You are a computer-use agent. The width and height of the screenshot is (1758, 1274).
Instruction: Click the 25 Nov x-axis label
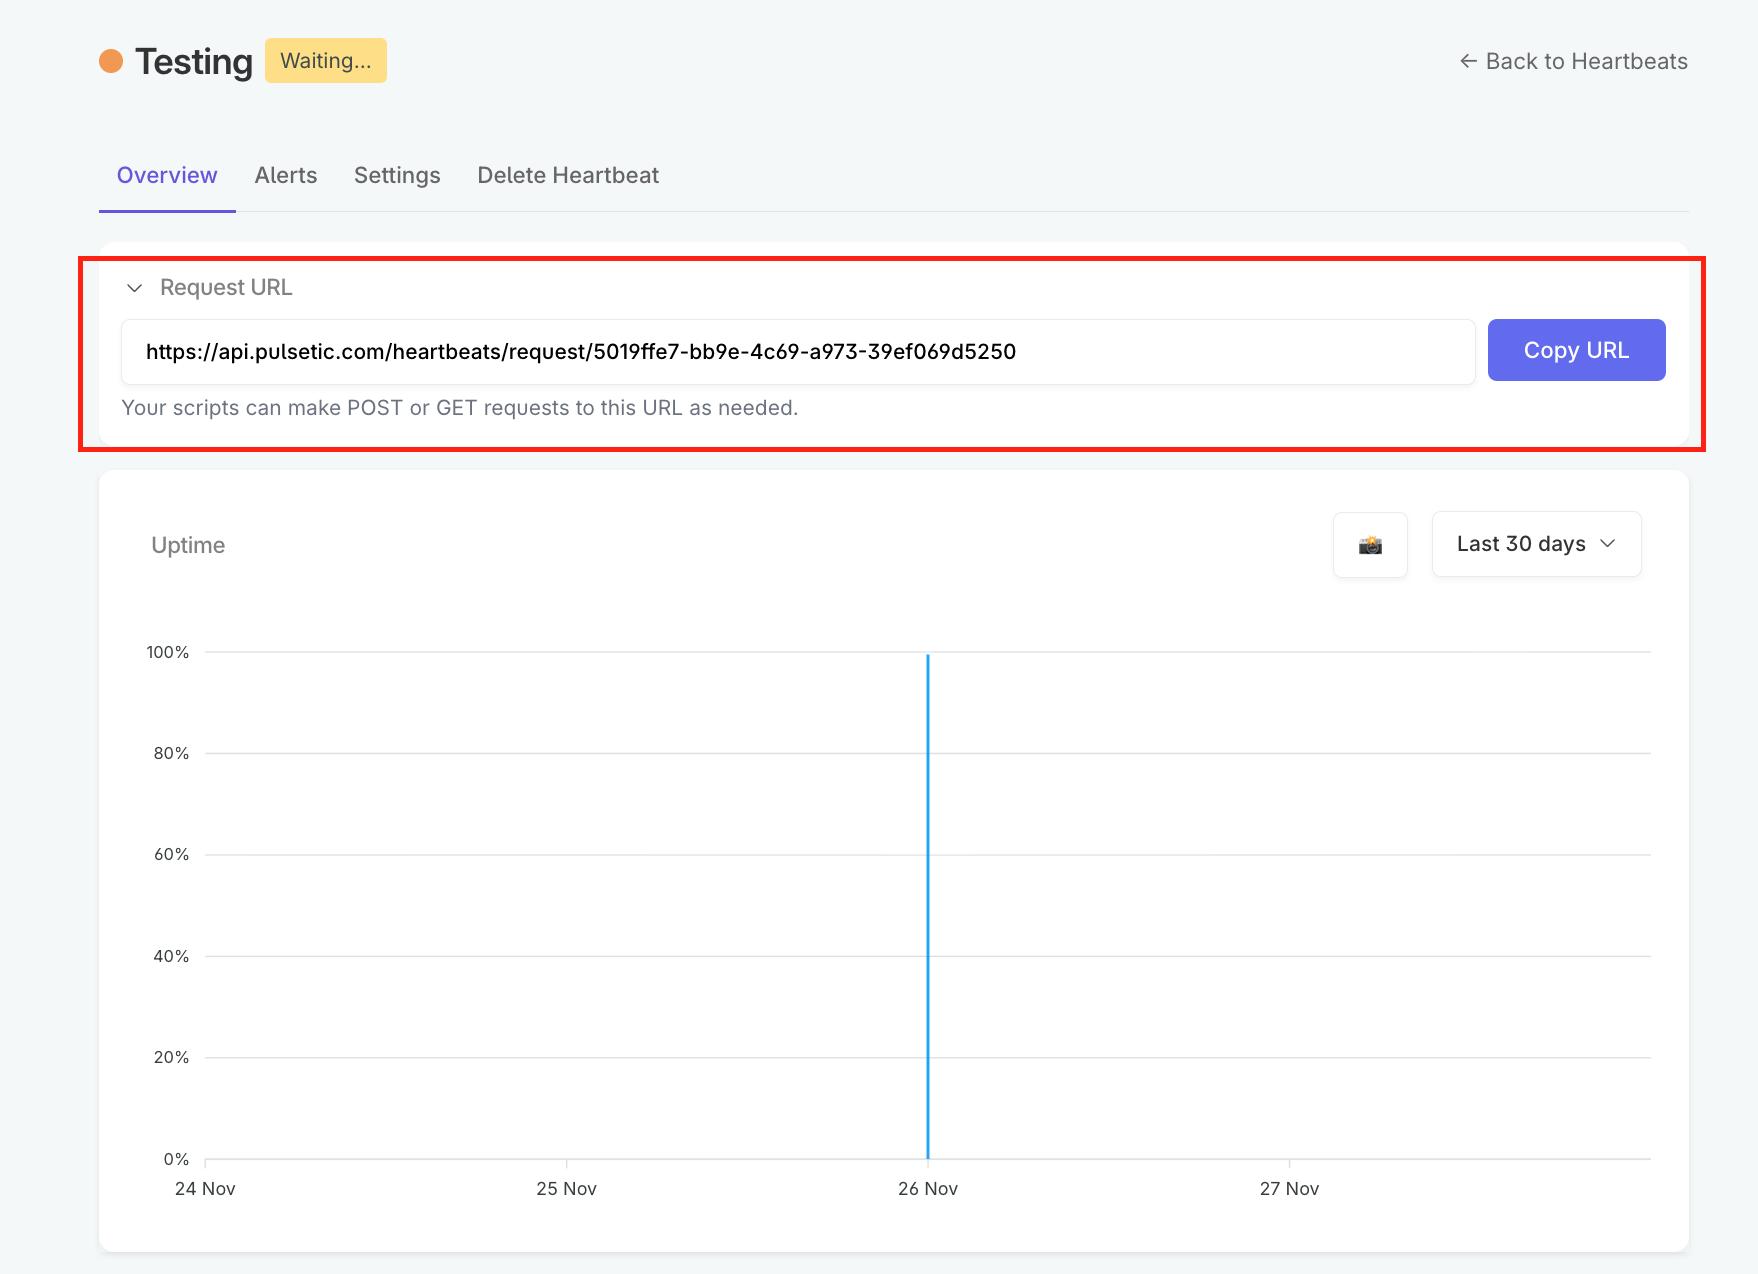566,1189
